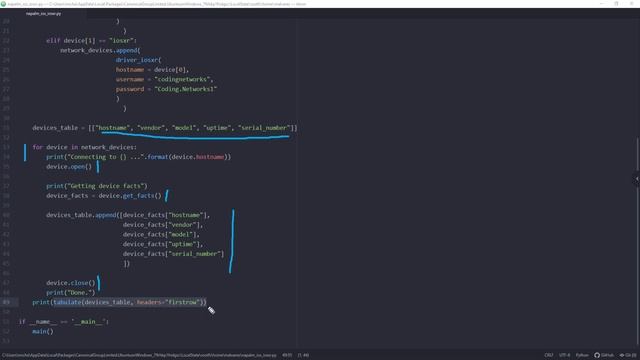The image size is (640, 360).
Task: Click the "__main__" string in the if statement
Action: pos(89,322)
